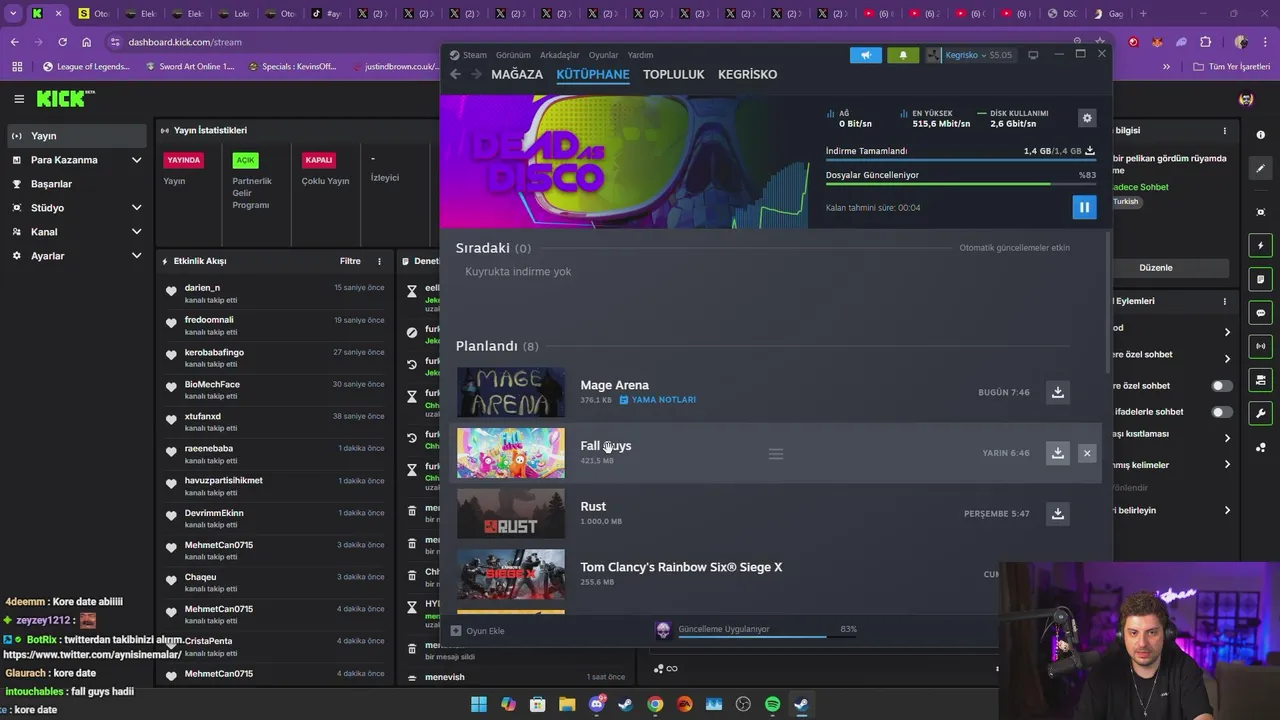Switch to TOPLULUK tab in Steam
The image size is (1280, 720).
pyautogui.click(x=674, y=74)
